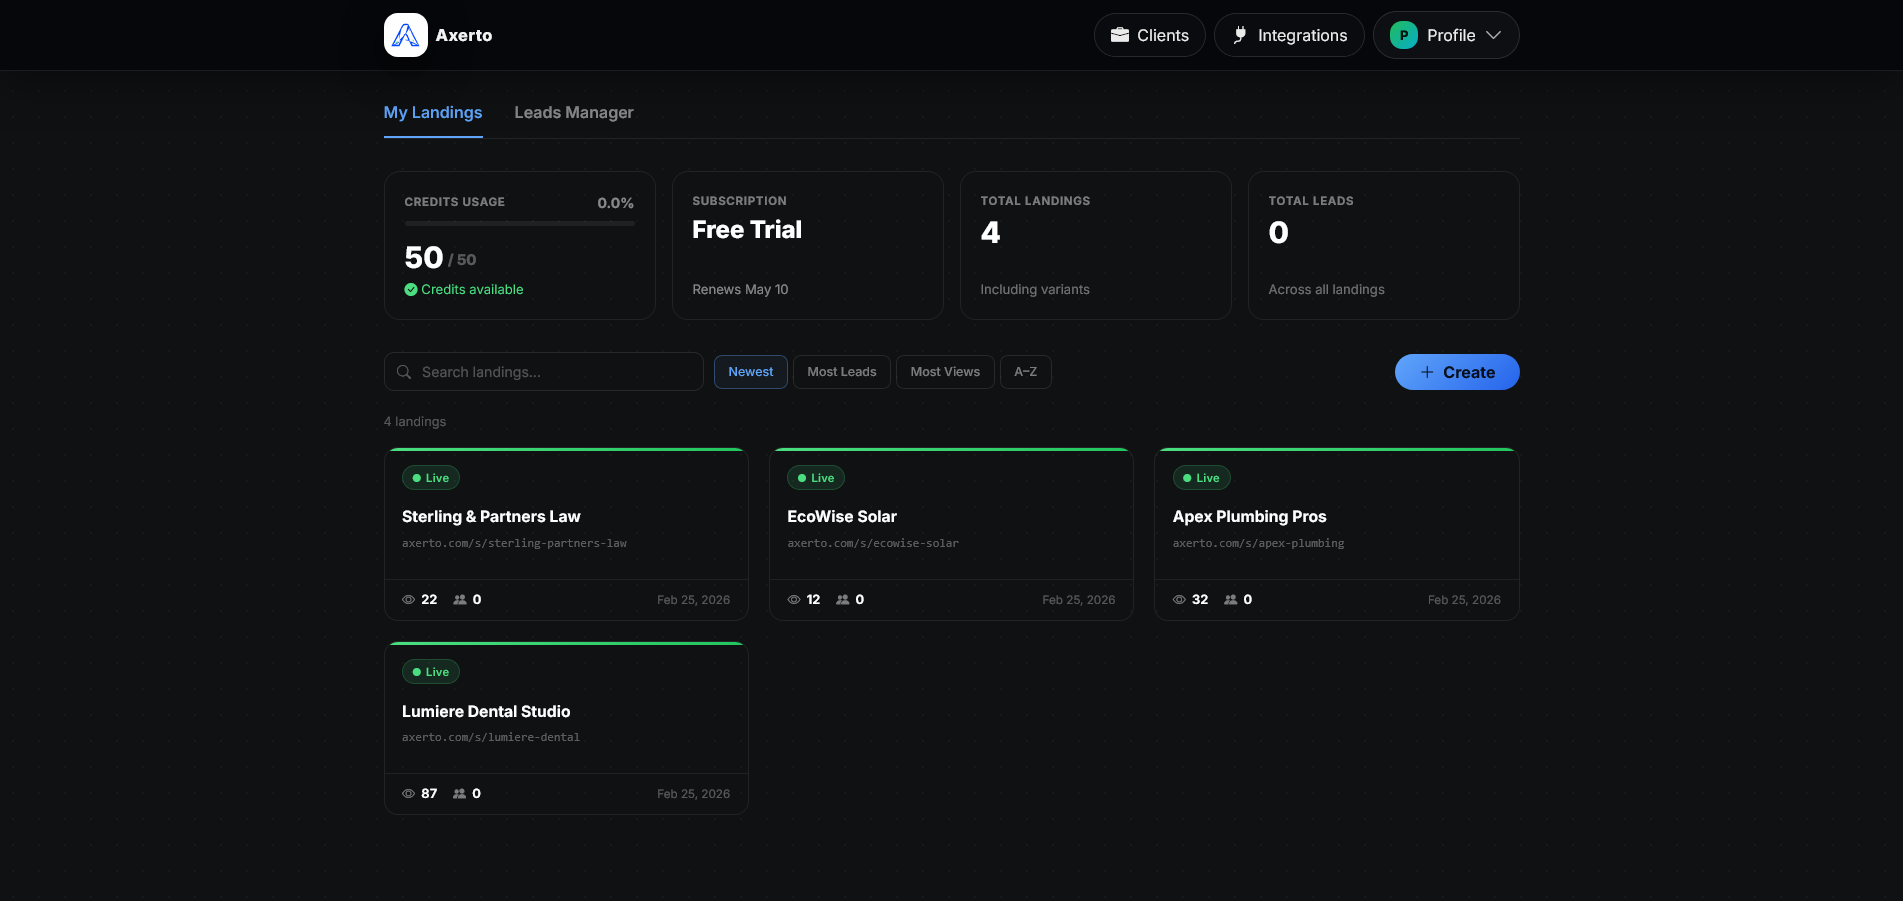Click the green check icon by Credits available

pyautogui.click(x=411, y=290)
